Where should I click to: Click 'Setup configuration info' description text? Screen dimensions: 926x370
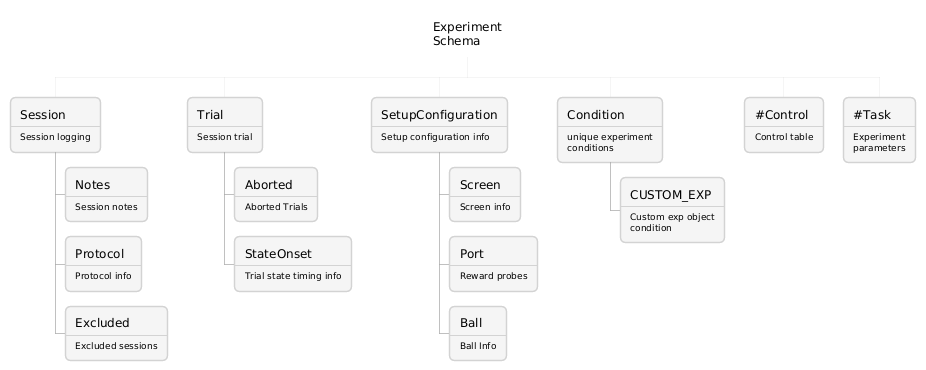(x=435, y=137)
